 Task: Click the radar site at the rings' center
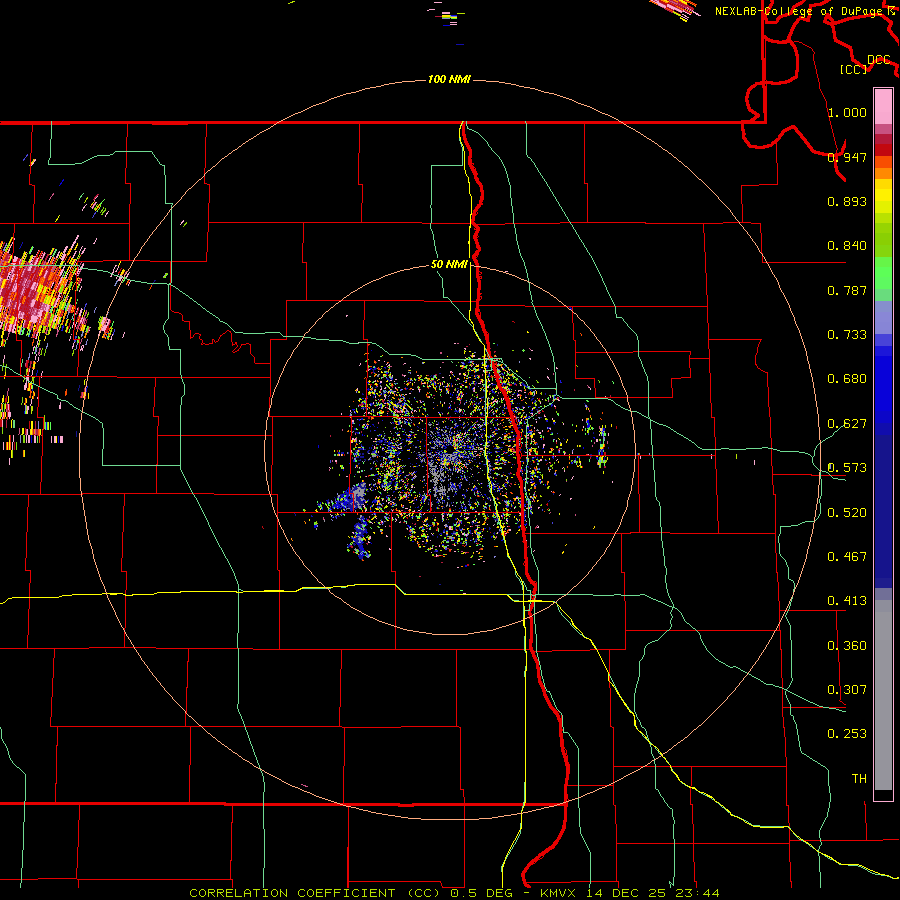tap(449, 451)
